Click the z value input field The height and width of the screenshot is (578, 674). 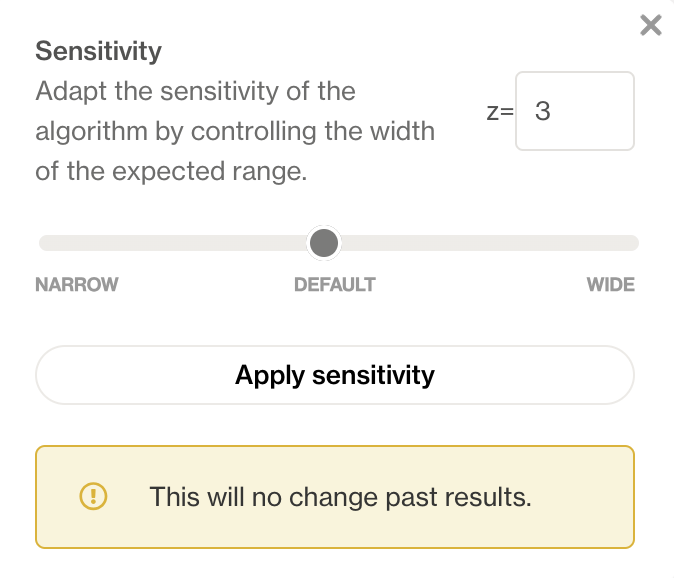pyautogui.click(x=575, y=111)
